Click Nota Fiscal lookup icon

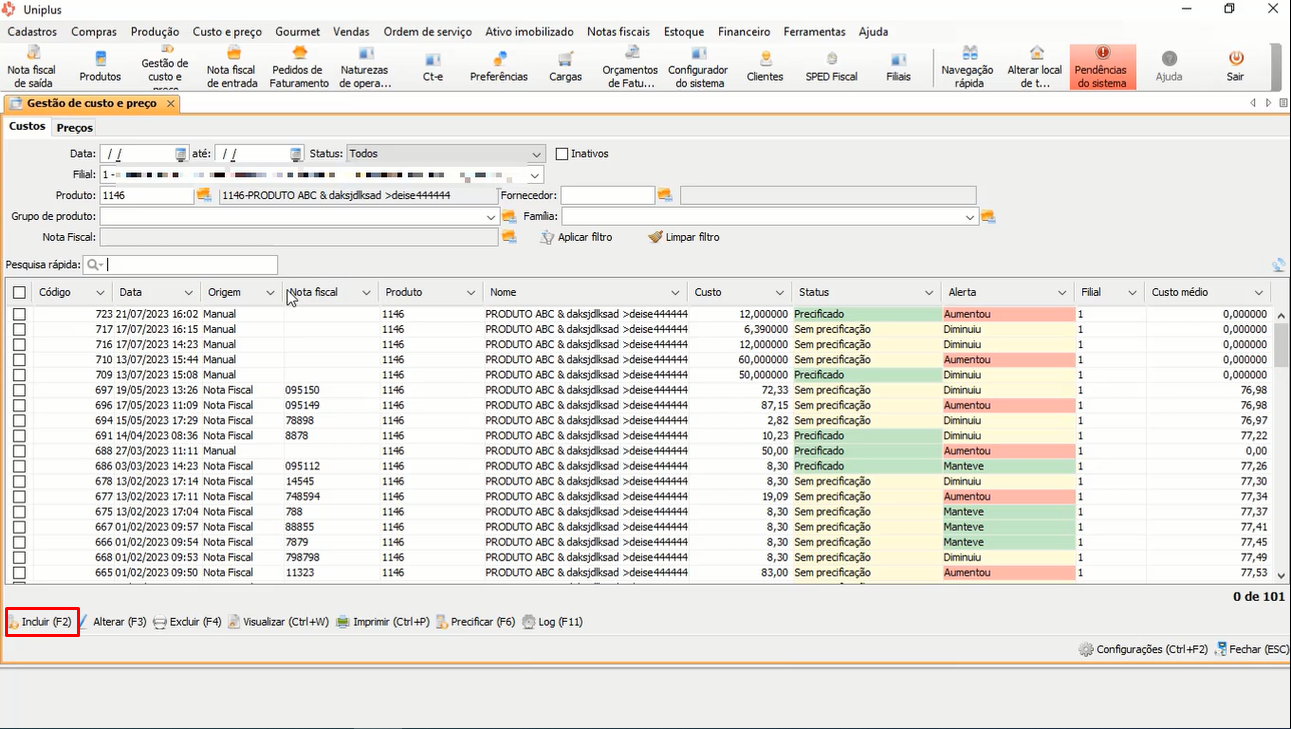point(509,237)
